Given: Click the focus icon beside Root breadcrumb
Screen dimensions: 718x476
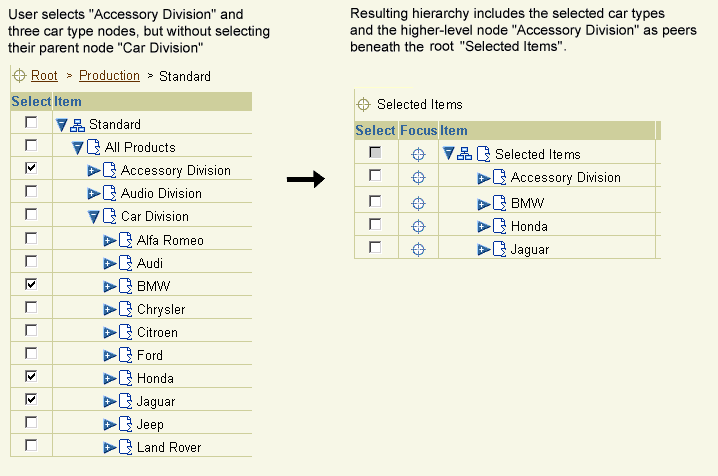Looking at the screenshot, I should (19, 76).
